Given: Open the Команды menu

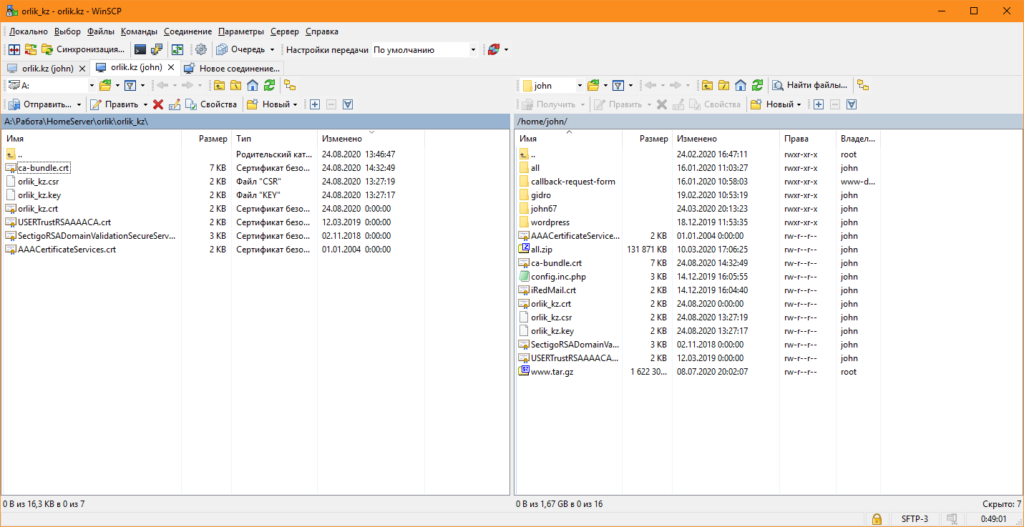Looking at the screenshot, I should [139, 31].
